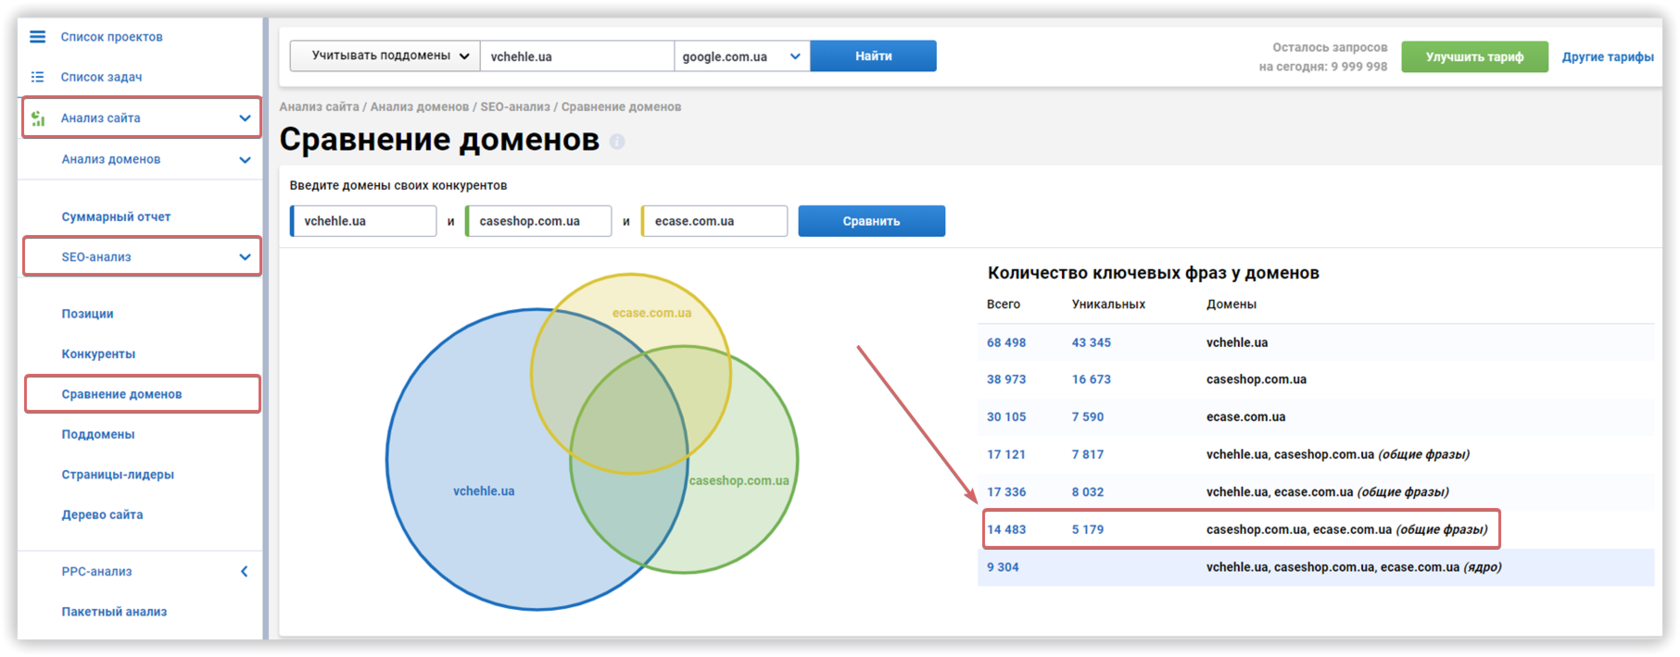The height and width of the screenshot is (657, 1680).
Task: Open Список проектов in the sidebar
Action: [112, 37]
